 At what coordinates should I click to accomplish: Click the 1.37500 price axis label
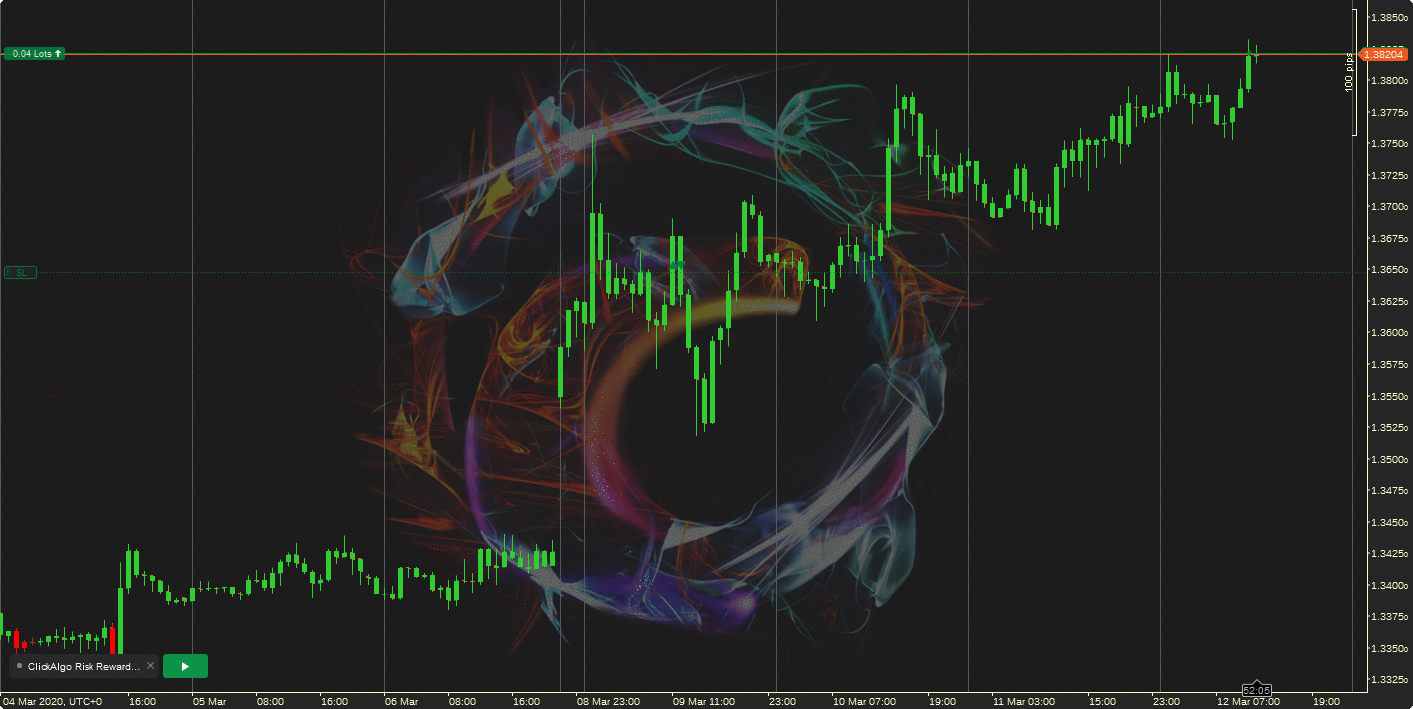[1390, 144]
